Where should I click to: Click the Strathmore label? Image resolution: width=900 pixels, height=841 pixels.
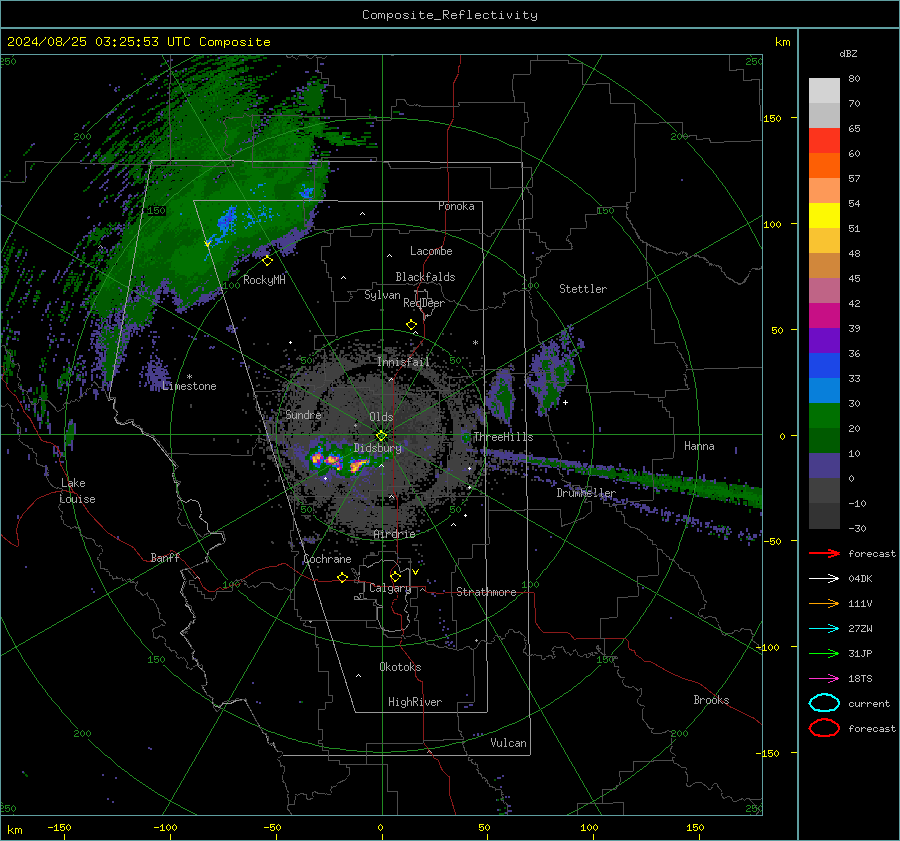click(486, 592)
